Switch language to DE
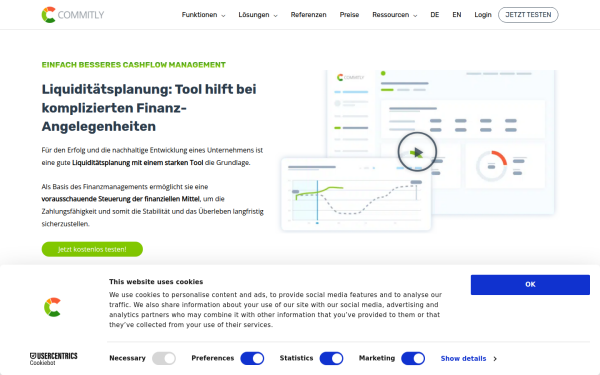The image size is (600, 375). click(x=435, y=15)
